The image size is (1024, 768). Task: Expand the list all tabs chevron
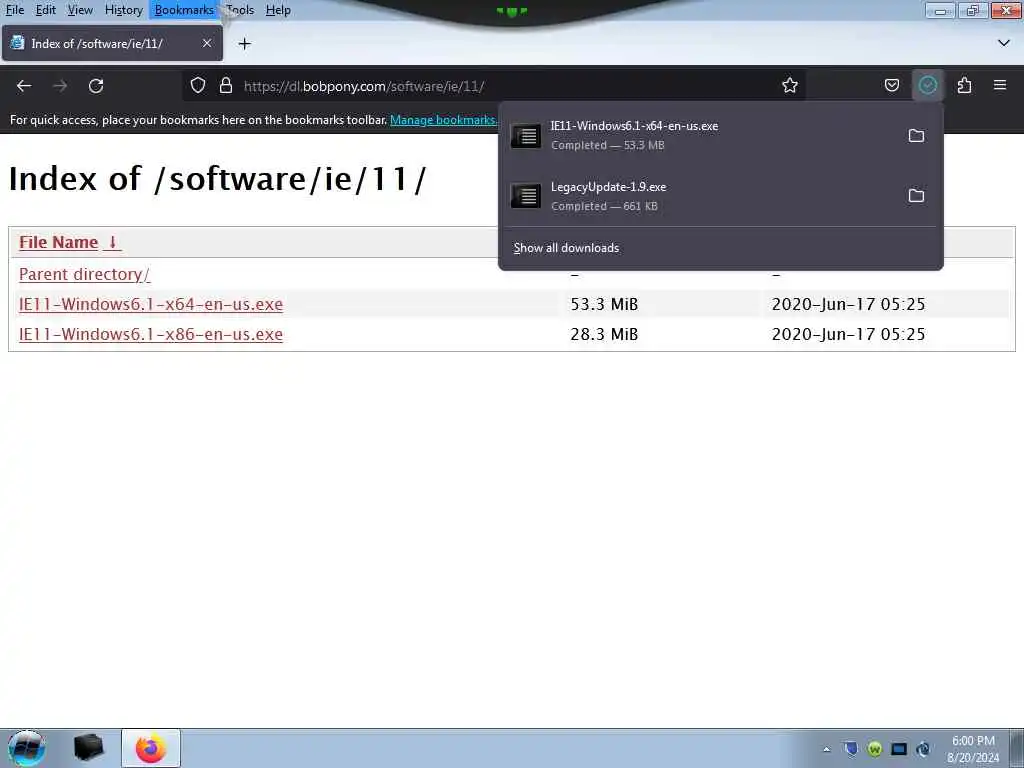1004,43
